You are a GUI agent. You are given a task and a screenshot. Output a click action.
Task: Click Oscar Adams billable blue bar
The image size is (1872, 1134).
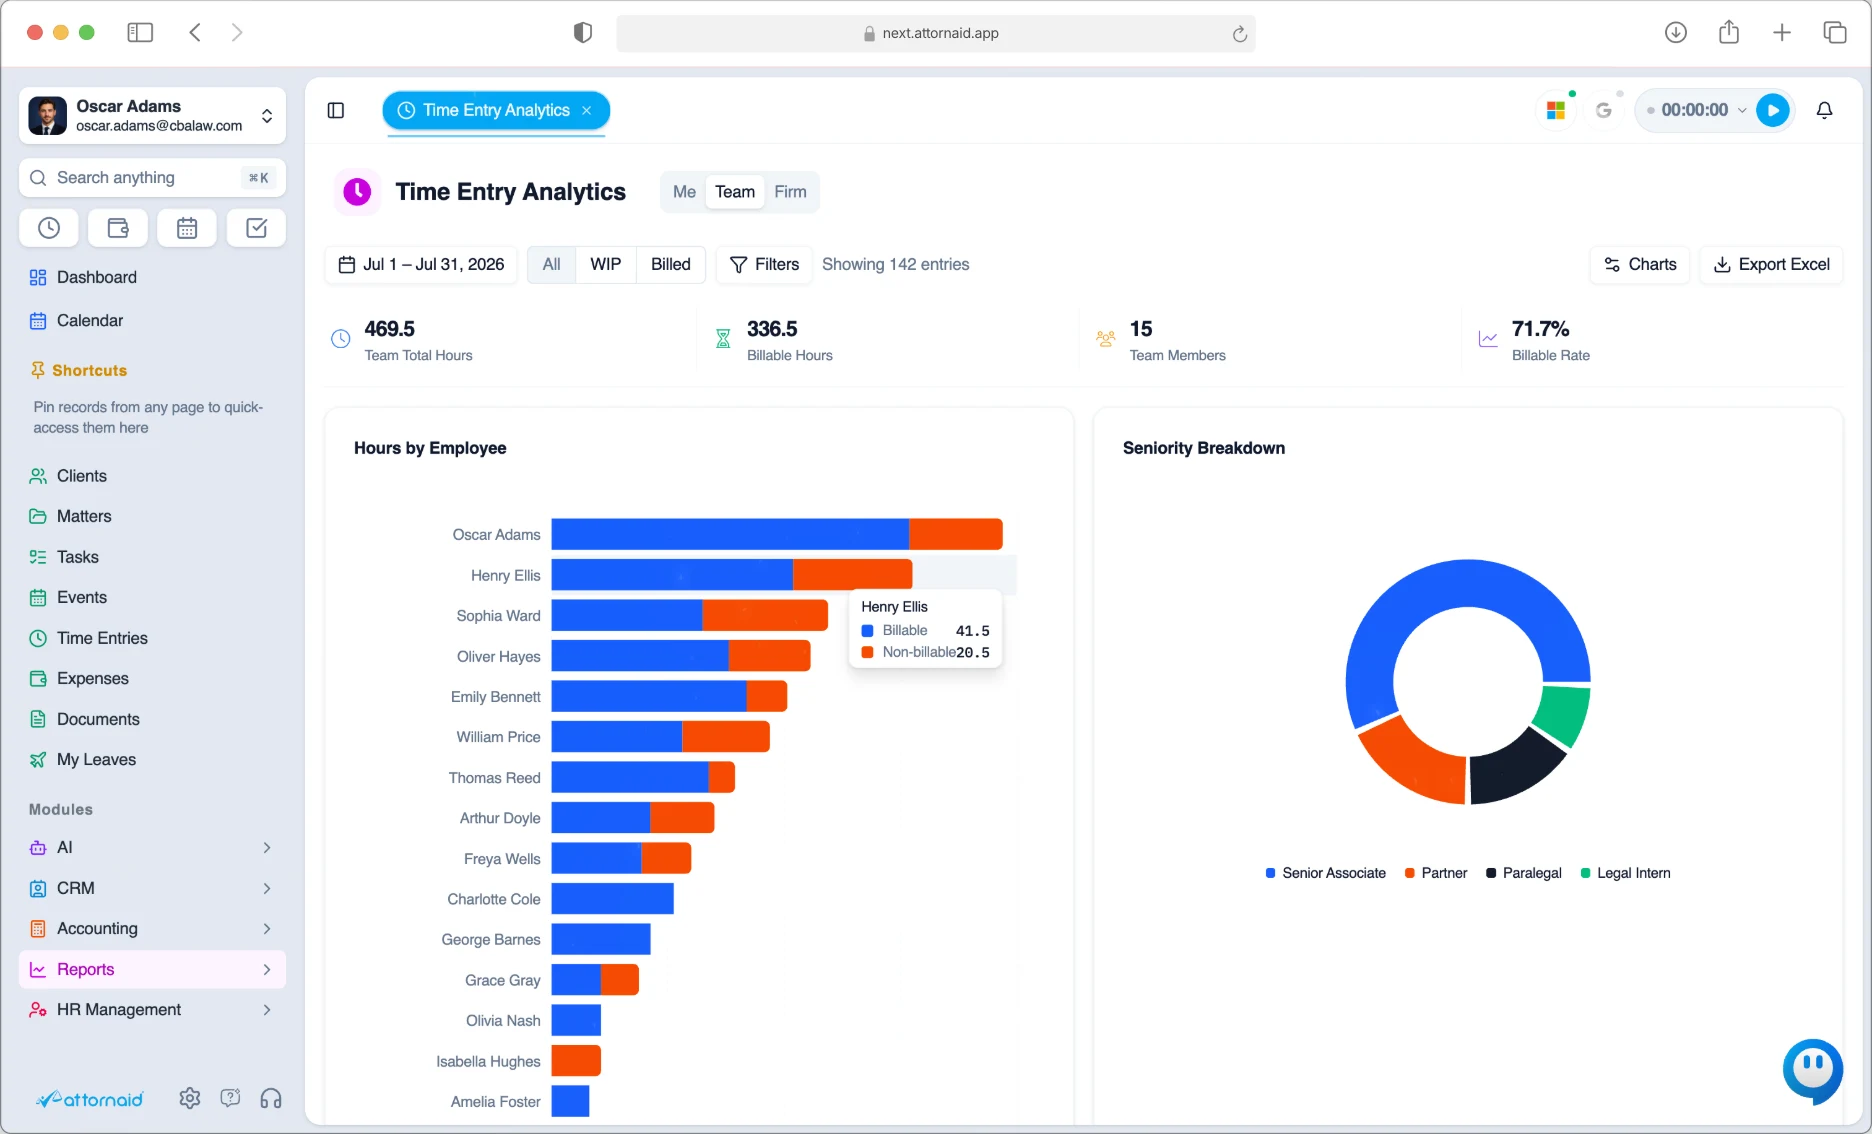coord(730,534)
